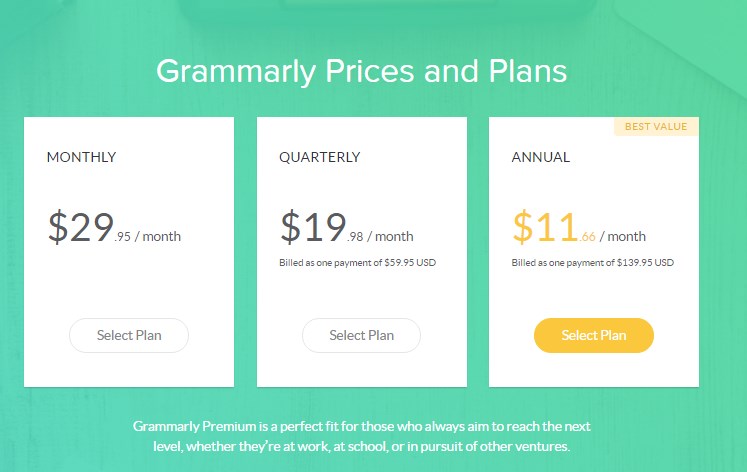747x472 pixels.
Task: Click the QUARTERLY plan heading
Action: click(320, 157)
